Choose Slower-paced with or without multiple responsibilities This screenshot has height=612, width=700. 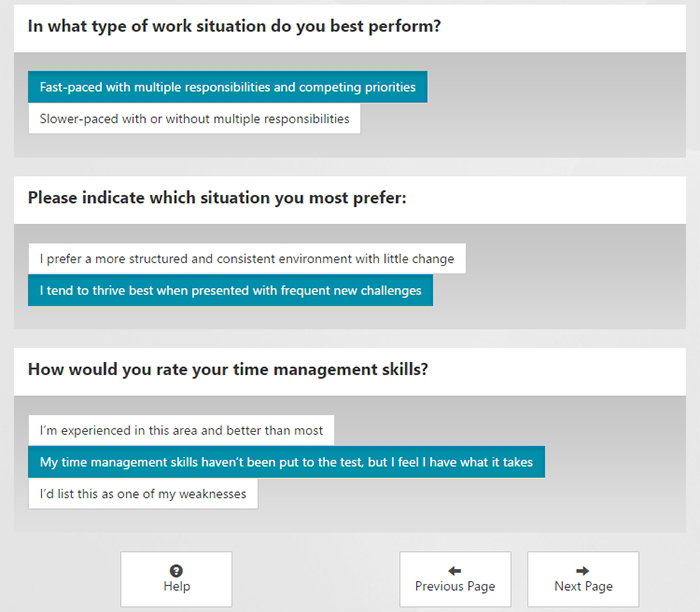point(194,119)
